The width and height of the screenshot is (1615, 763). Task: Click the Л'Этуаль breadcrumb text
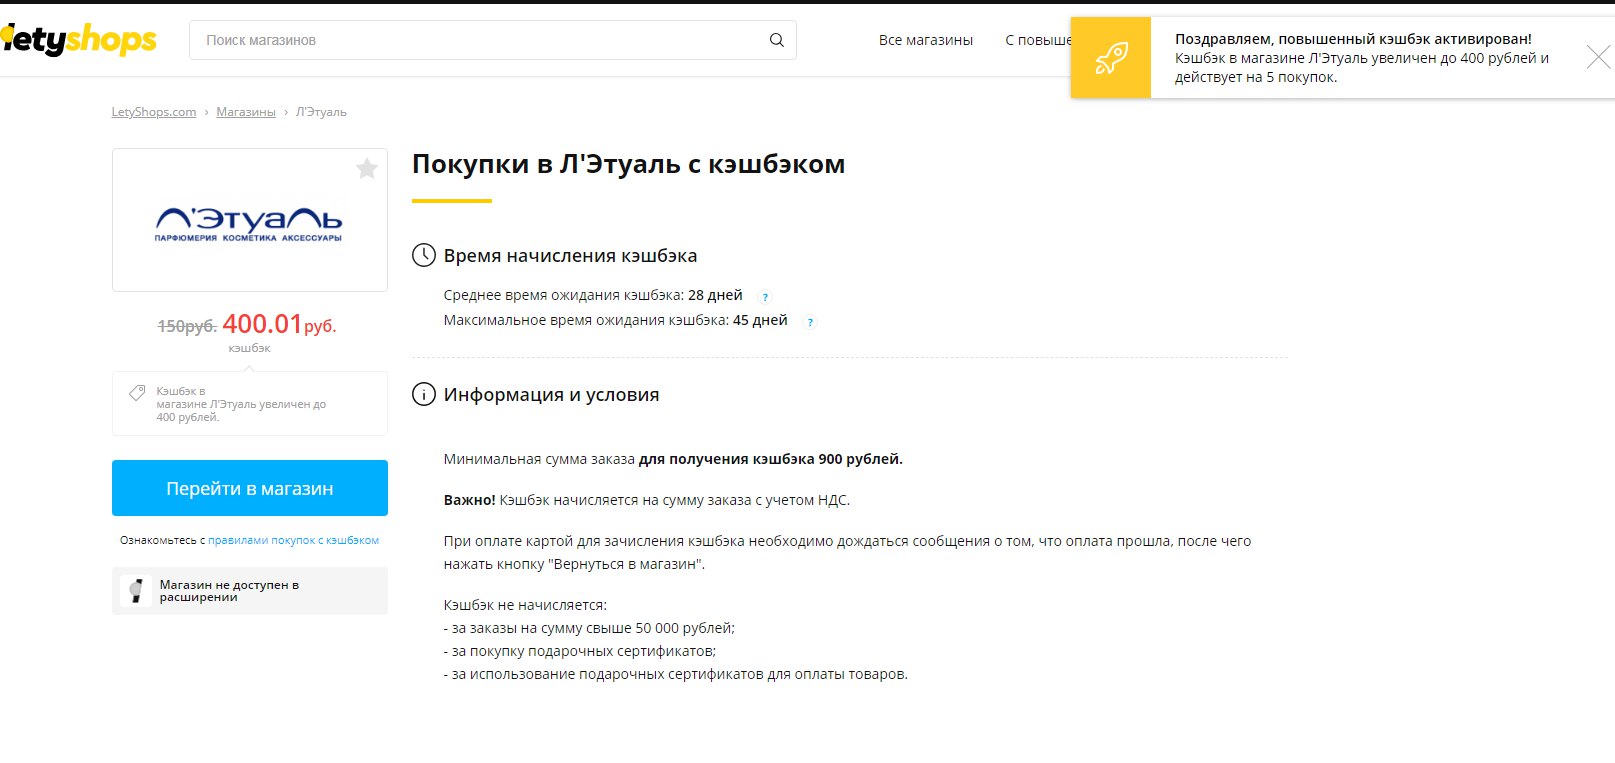[x=321, y=112]
